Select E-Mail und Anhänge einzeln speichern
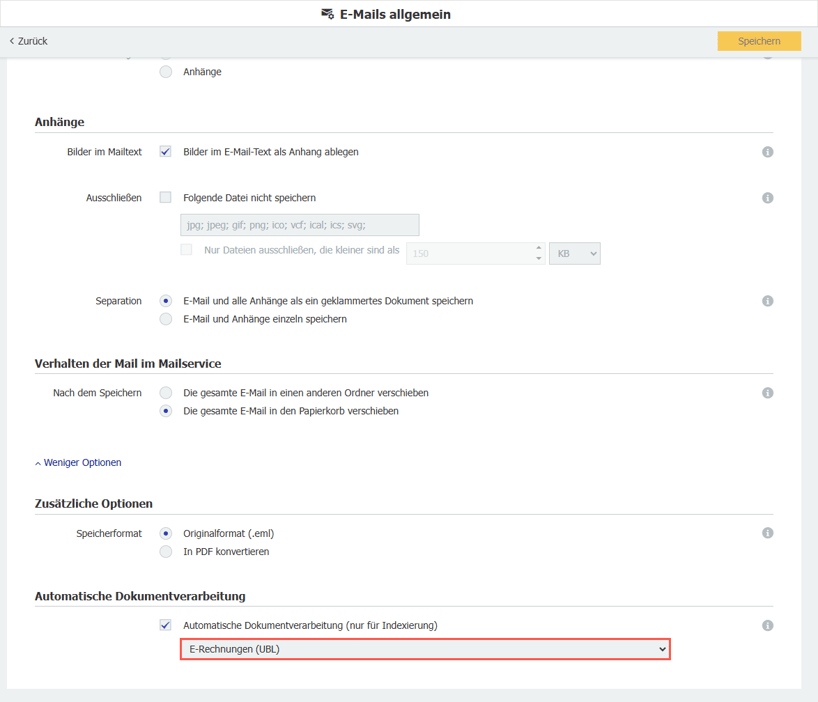 pyautogui.click(x=166, y=319)
